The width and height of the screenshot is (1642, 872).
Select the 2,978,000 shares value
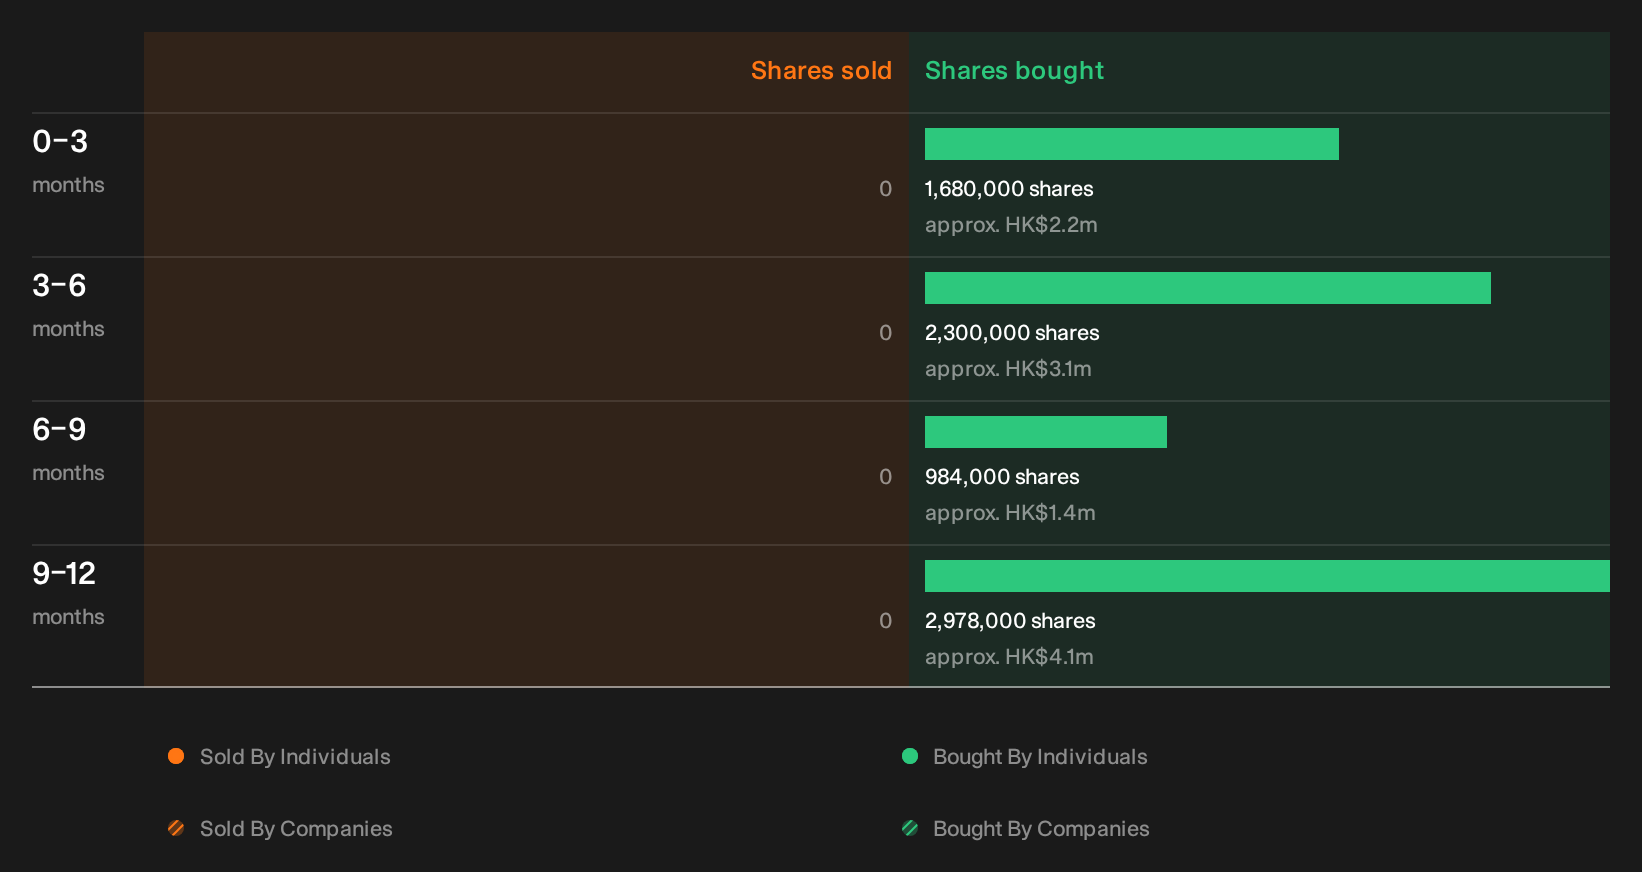click(1010, 621)
